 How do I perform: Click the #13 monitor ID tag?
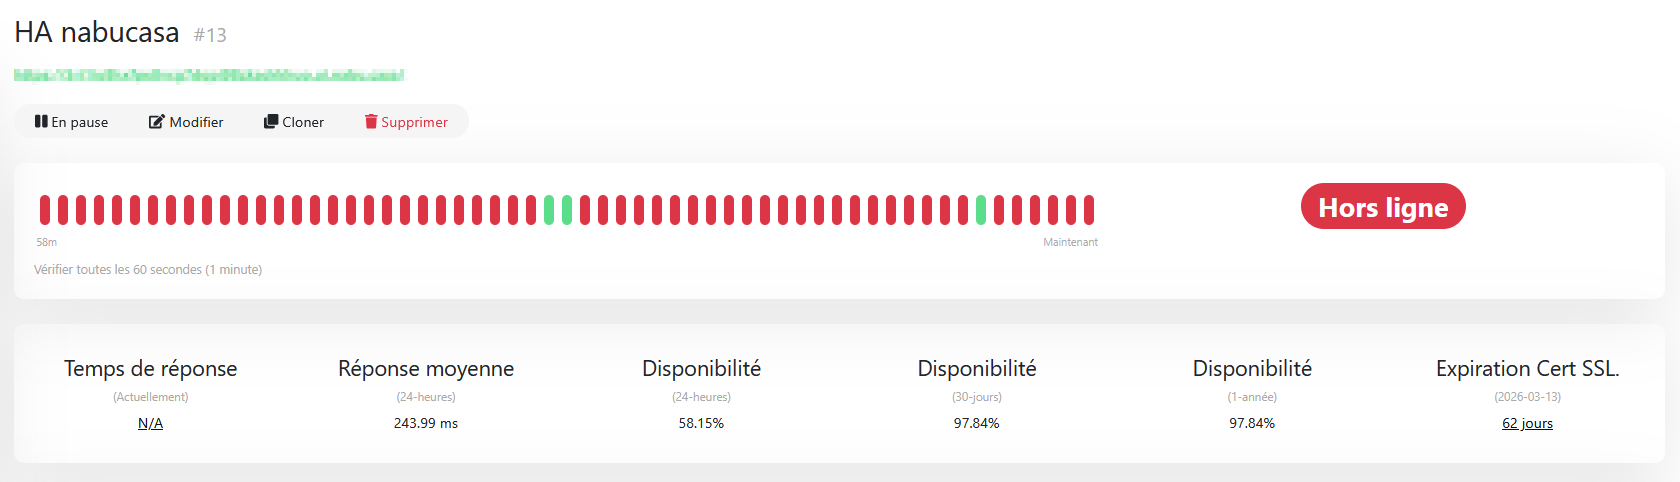(x=210, y=36)
